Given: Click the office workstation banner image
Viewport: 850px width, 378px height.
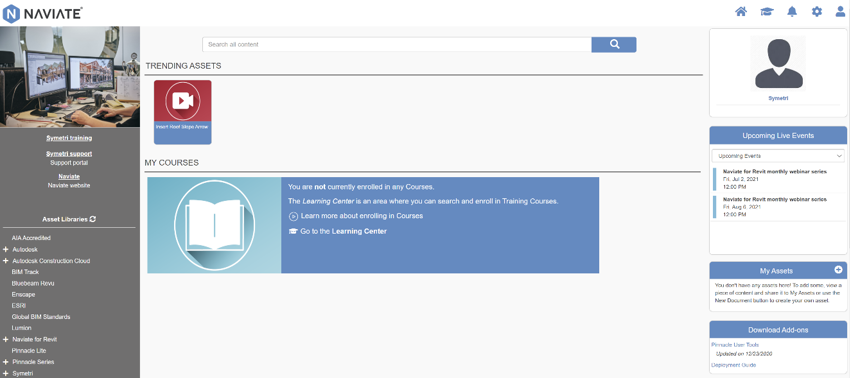Looking at the screenshot, I should 70,76.
